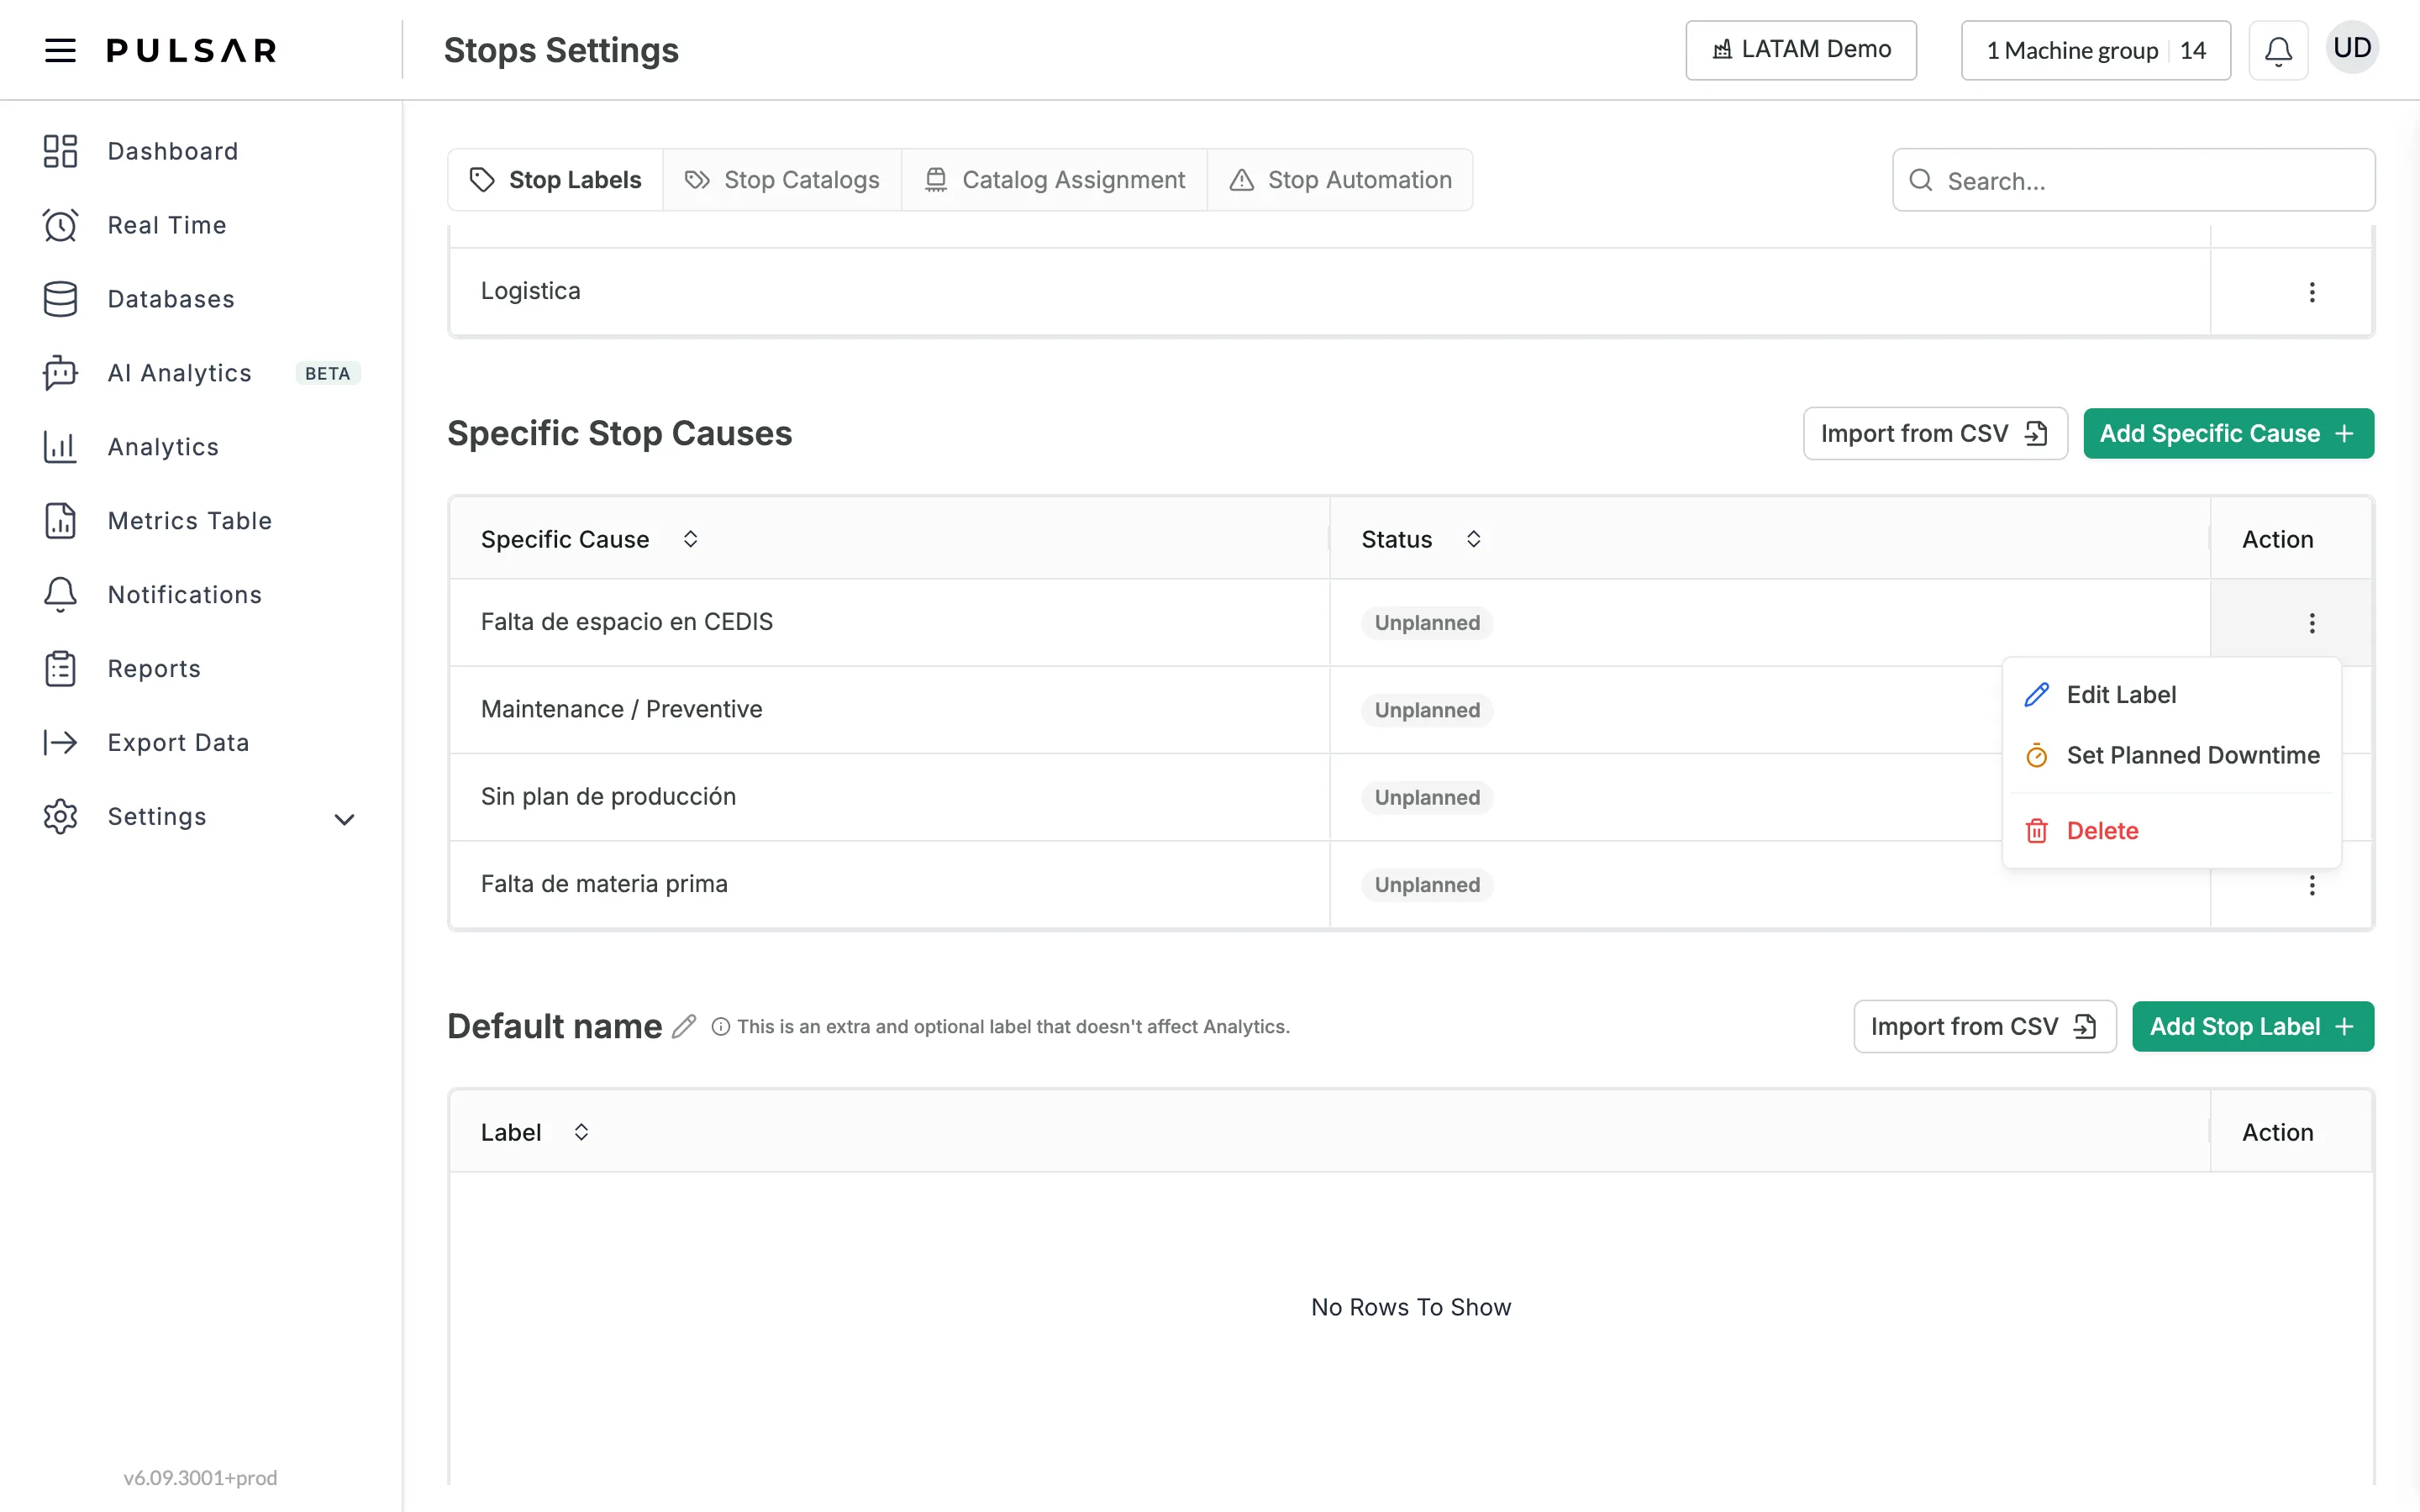This screenshot has width=2420, height=1512.
Task: Click the Logistica row label
Action: tap(530, 291)
